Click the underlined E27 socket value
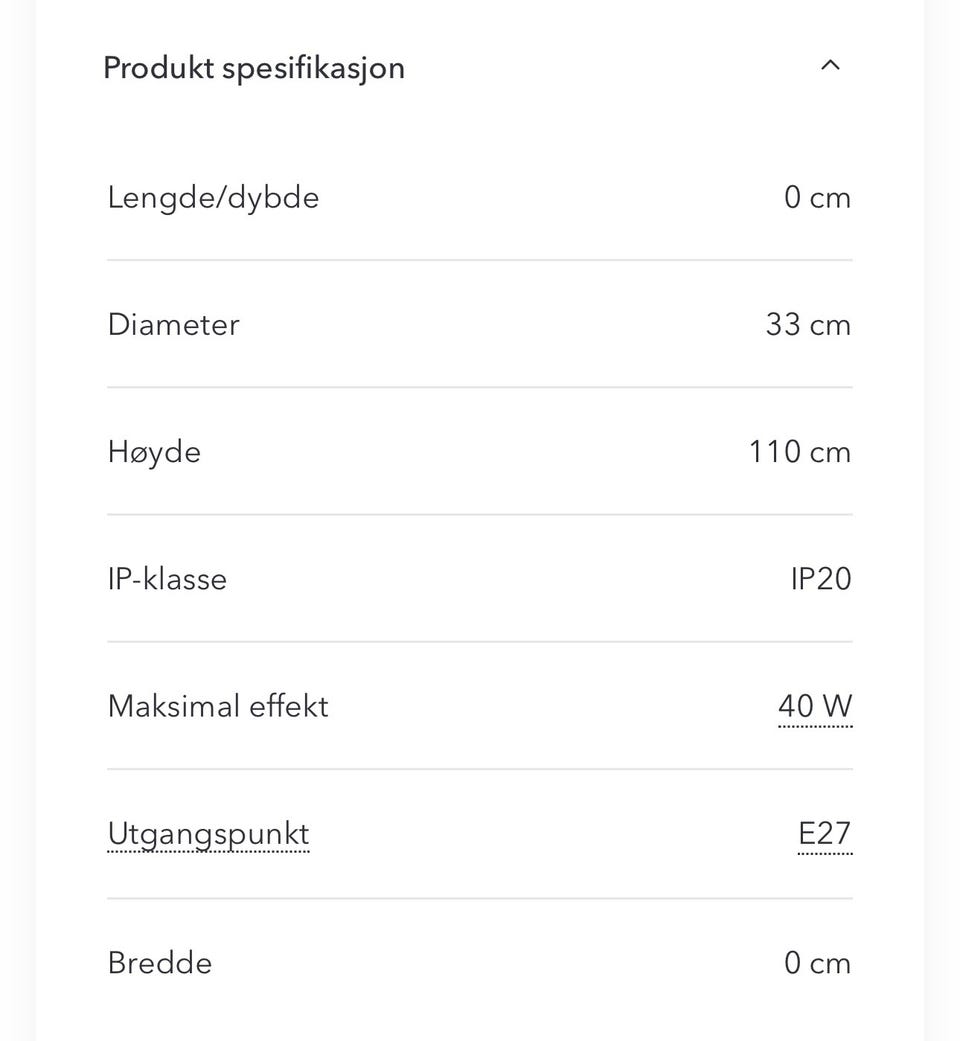 click(825, 834)
